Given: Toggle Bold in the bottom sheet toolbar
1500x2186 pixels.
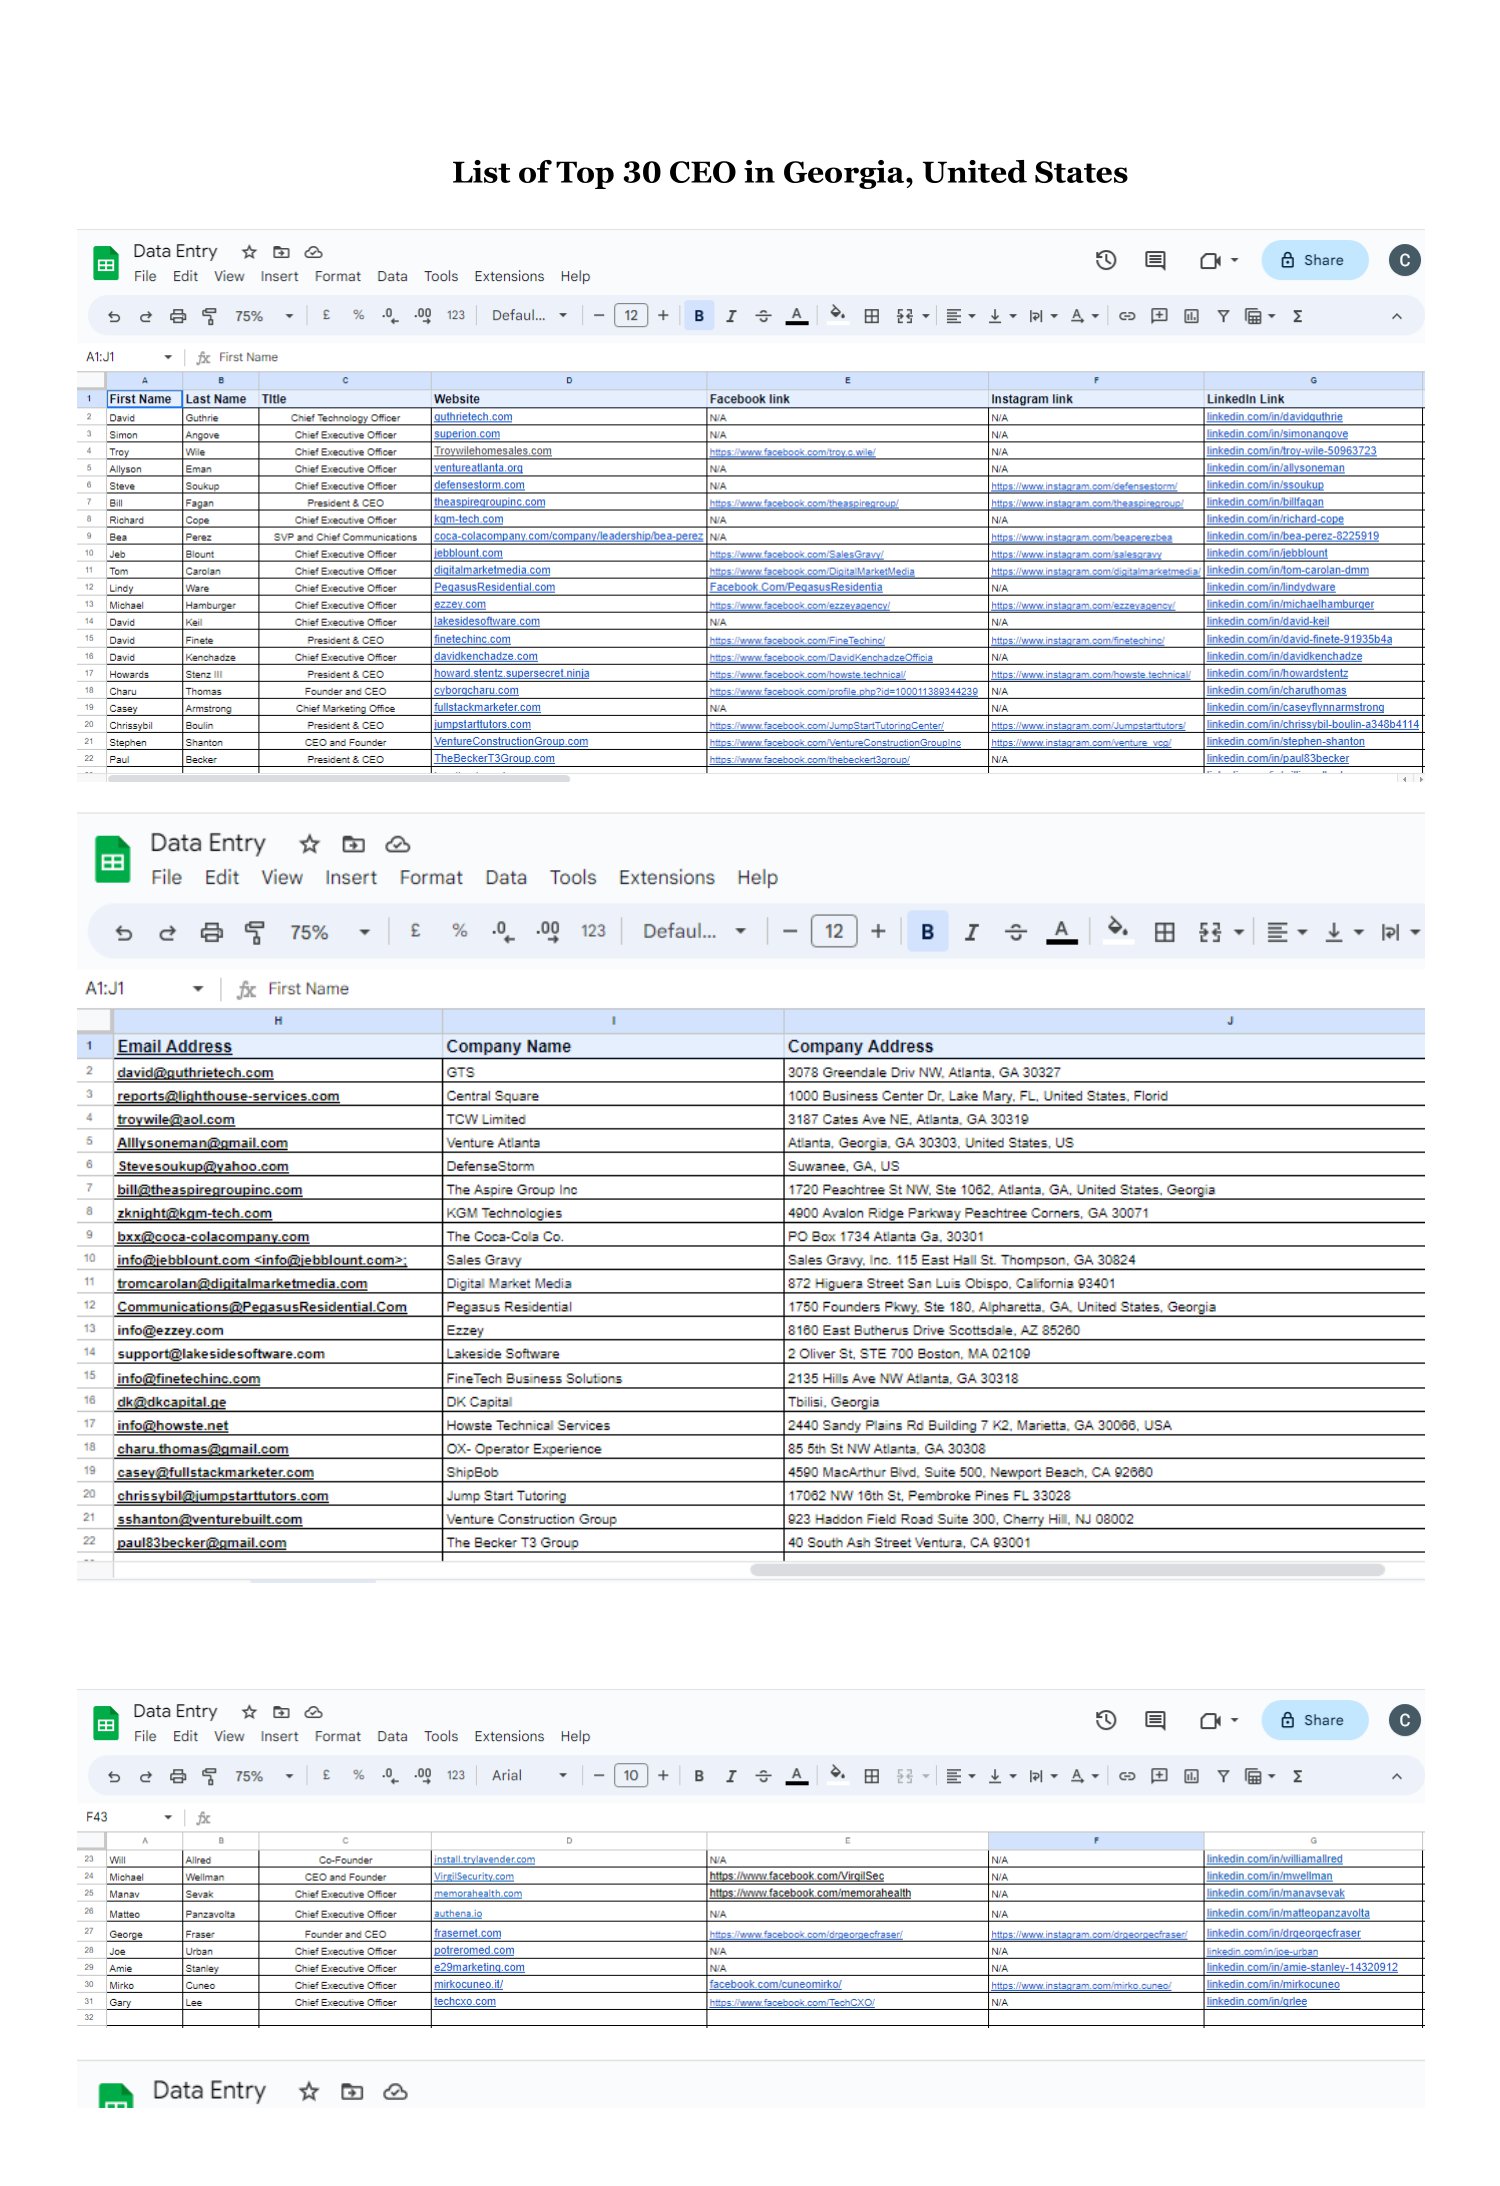Looking at the screenshot, I should 699,1776.
